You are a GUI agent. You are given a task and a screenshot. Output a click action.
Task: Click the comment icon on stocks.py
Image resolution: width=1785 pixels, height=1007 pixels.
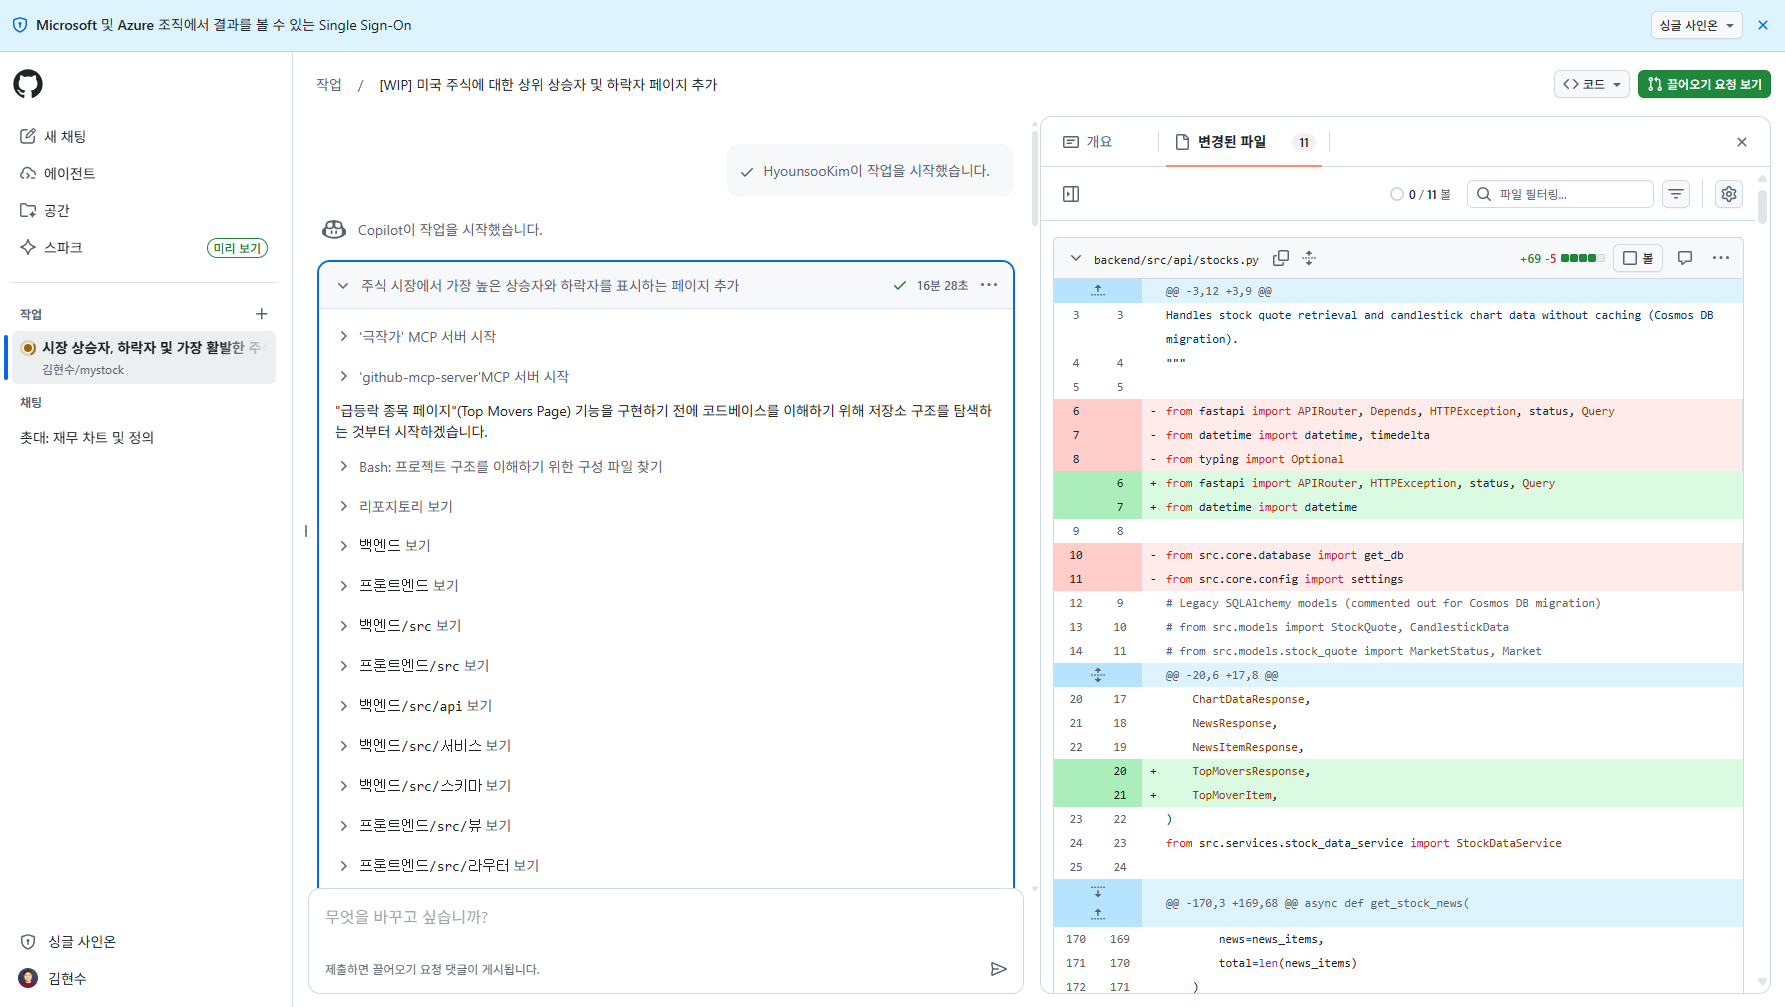(1685, 258)
